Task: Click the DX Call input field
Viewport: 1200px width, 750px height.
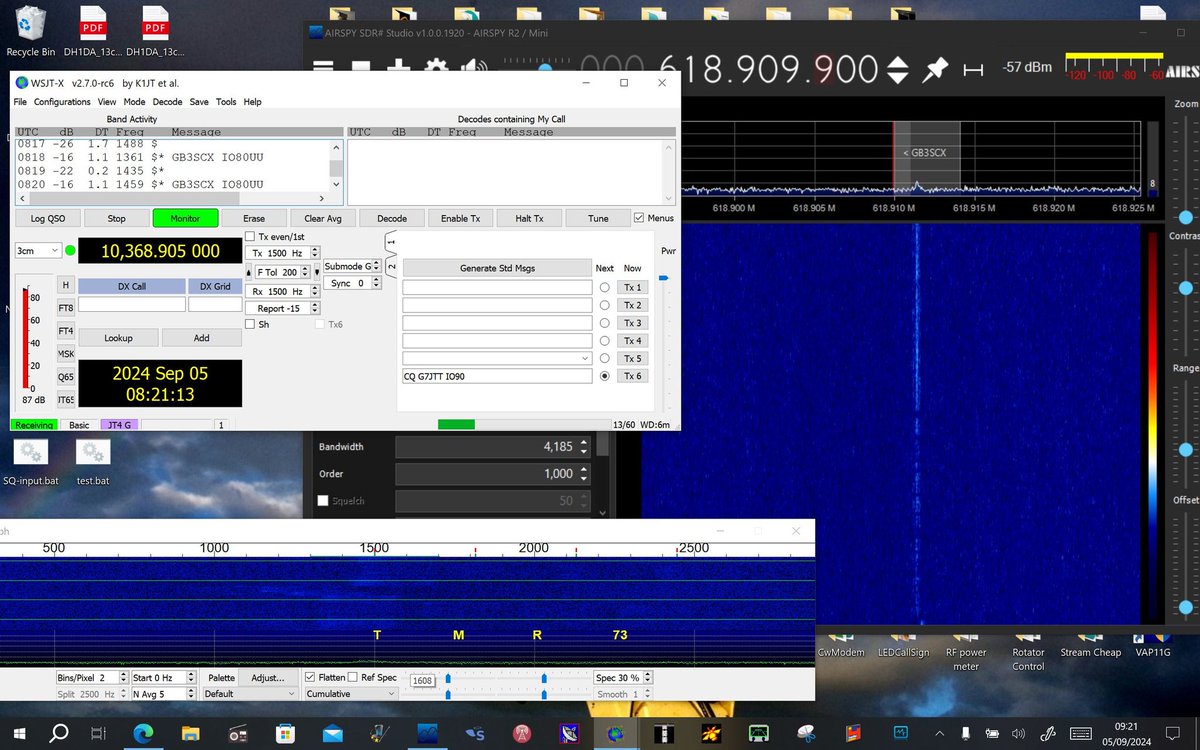Action: (x=132, y=304)
